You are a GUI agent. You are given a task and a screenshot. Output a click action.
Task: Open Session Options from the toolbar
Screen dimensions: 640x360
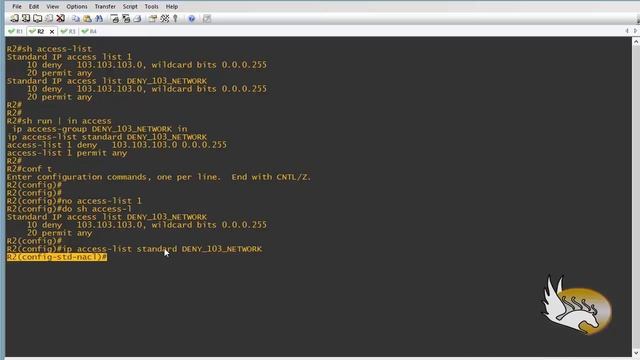[x=153, y=18]
